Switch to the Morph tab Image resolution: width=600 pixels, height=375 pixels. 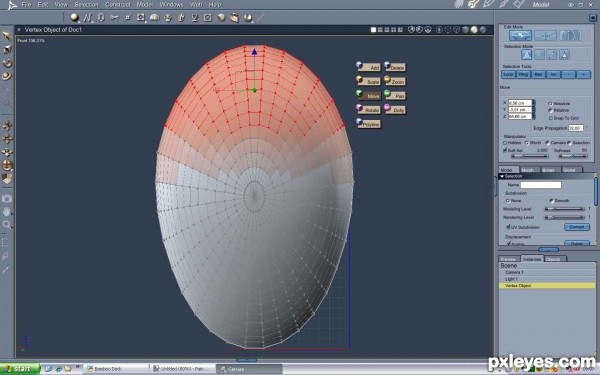point(527,170)
